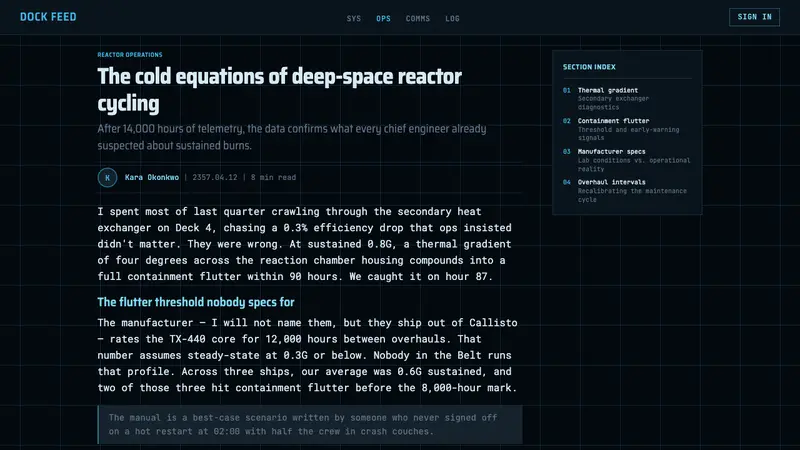Open the DOCK FEED home logo

(x=48, y=17)
